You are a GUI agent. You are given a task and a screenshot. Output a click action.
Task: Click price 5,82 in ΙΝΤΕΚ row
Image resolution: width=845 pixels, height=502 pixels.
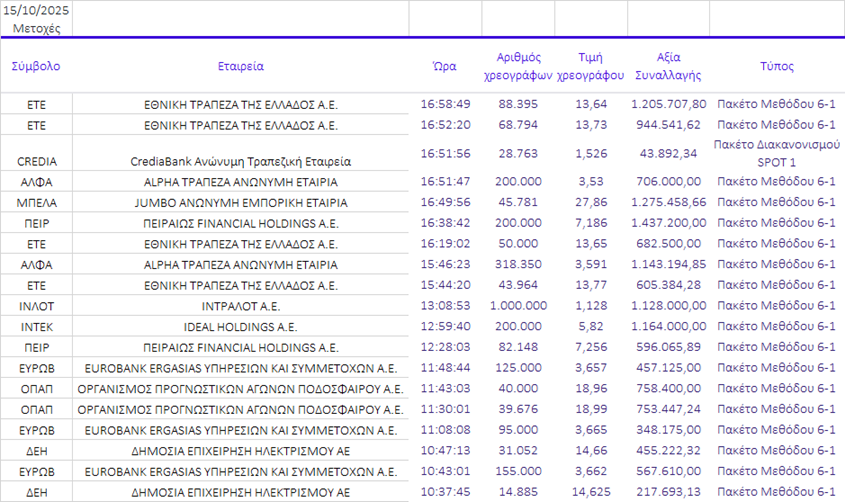coord(591,326)
